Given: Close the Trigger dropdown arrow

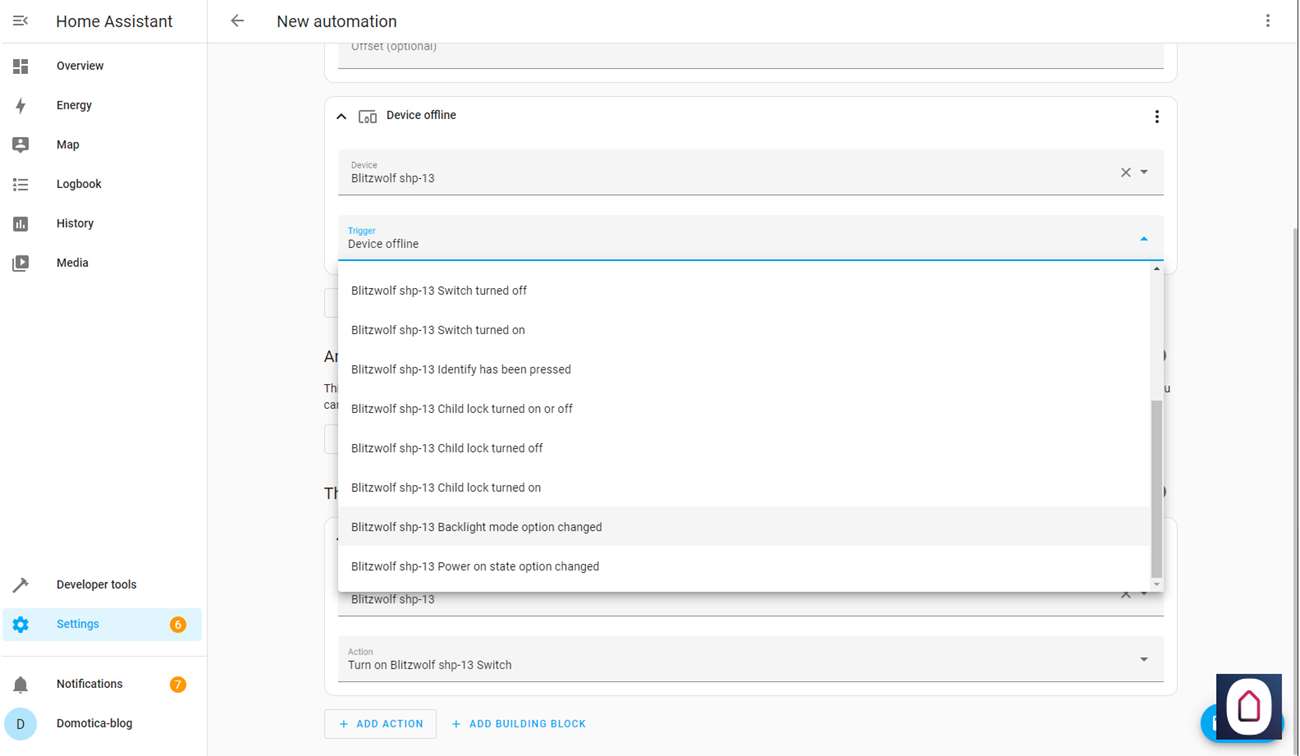Looking at the screenshot, I should point(1143,239).
